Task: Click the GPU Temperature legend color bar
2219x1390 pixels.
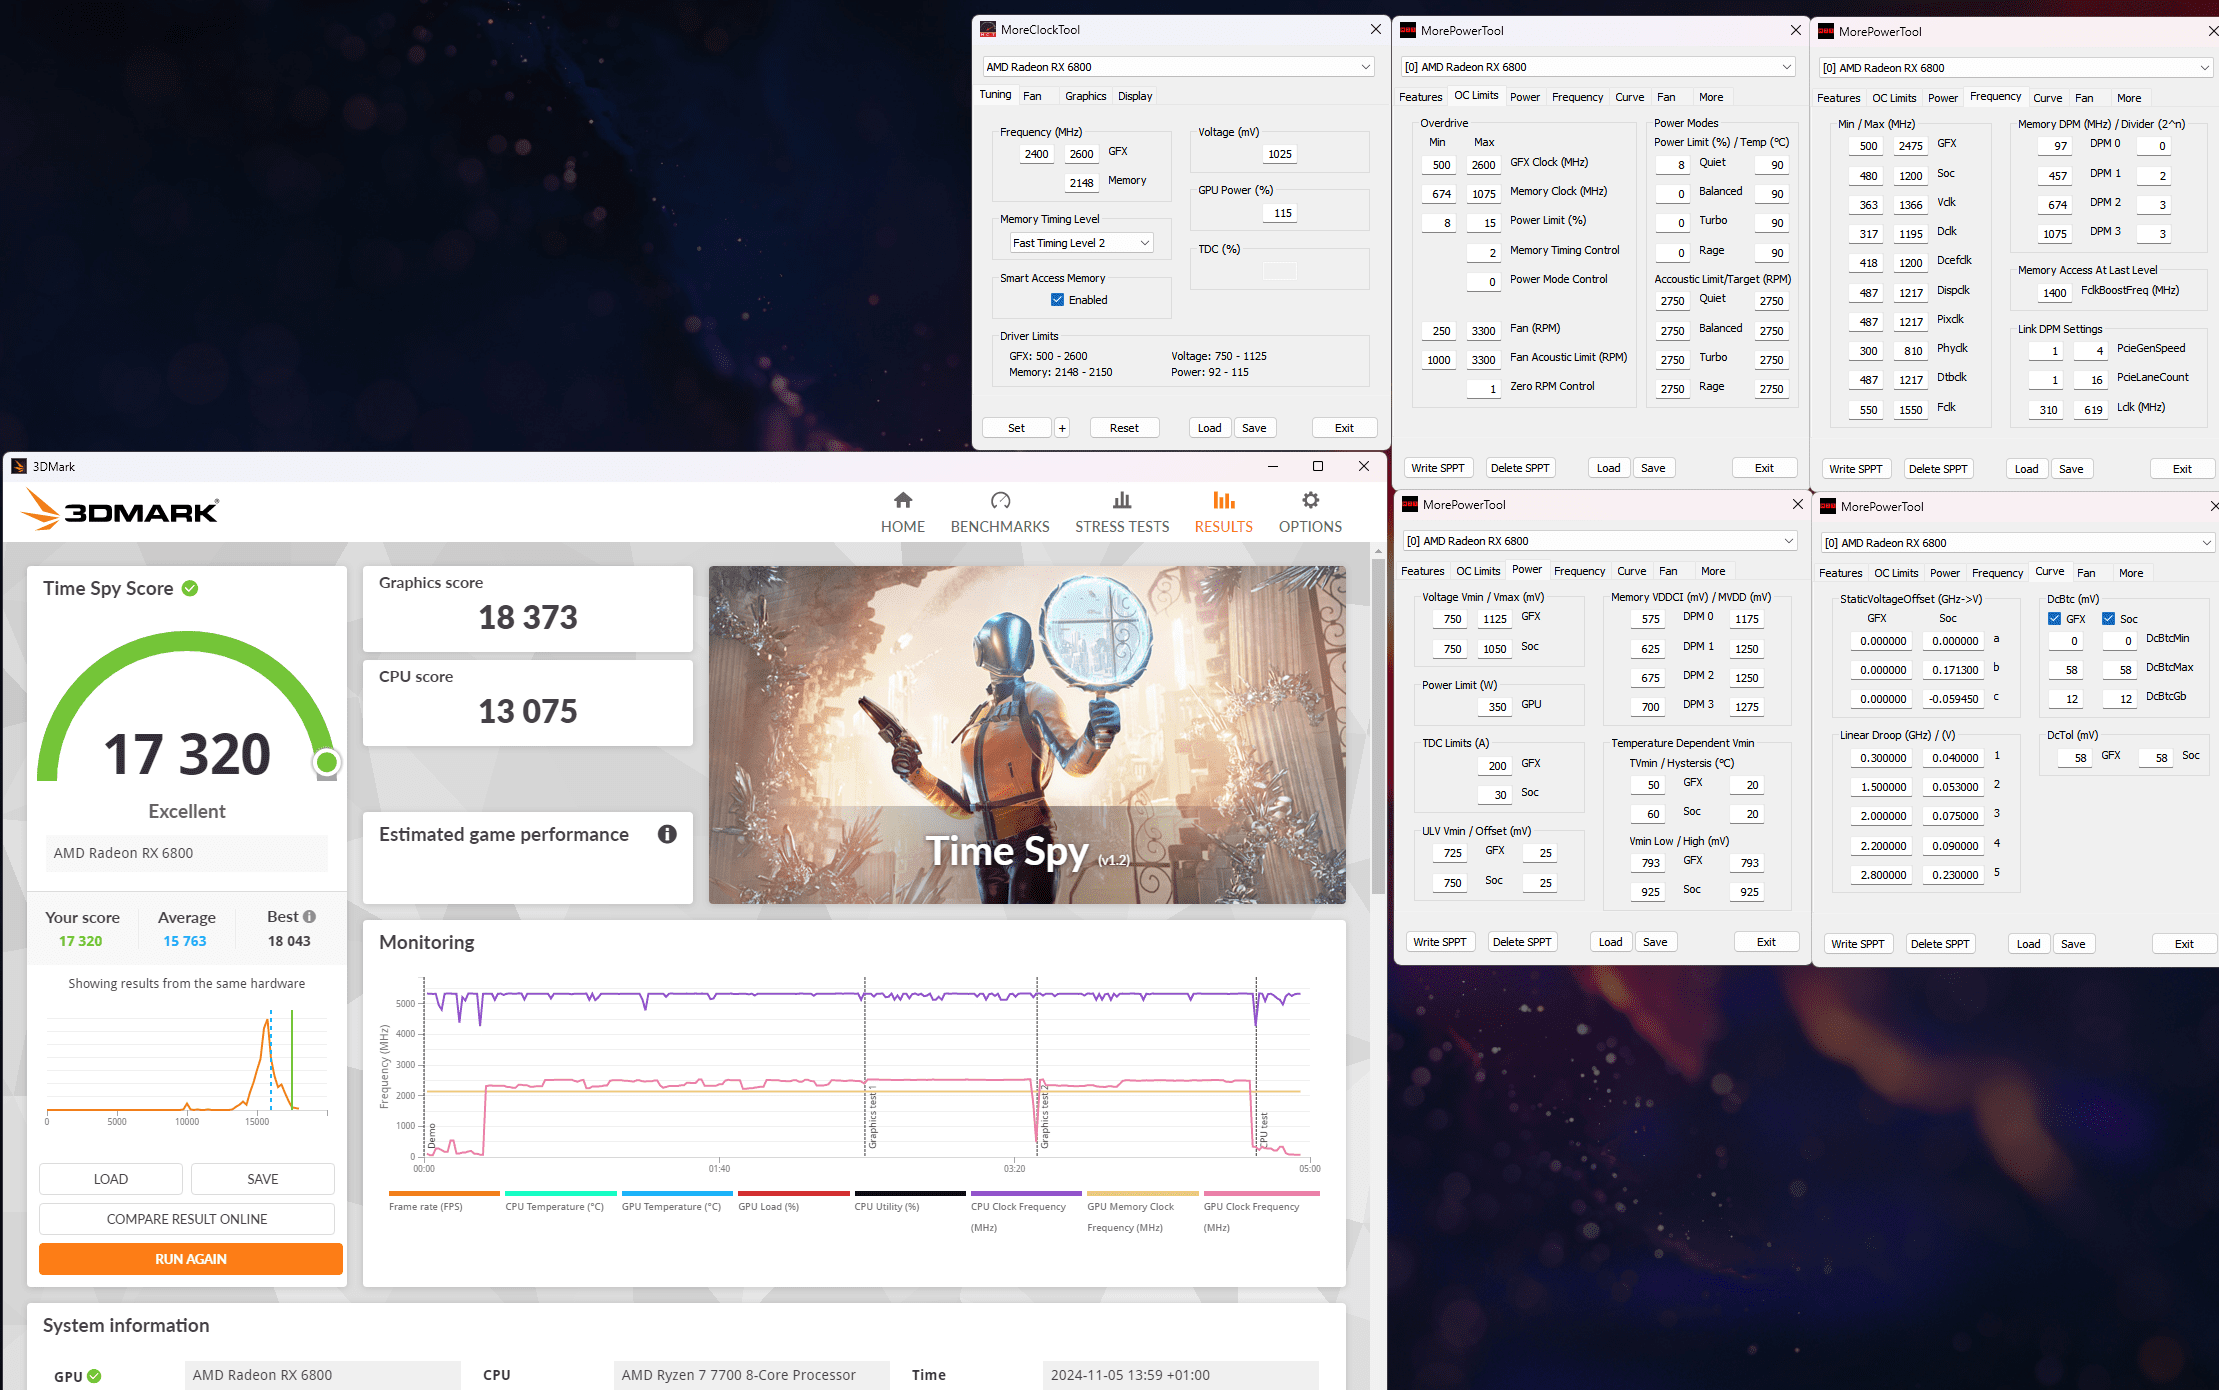Action: (677, 1193)
